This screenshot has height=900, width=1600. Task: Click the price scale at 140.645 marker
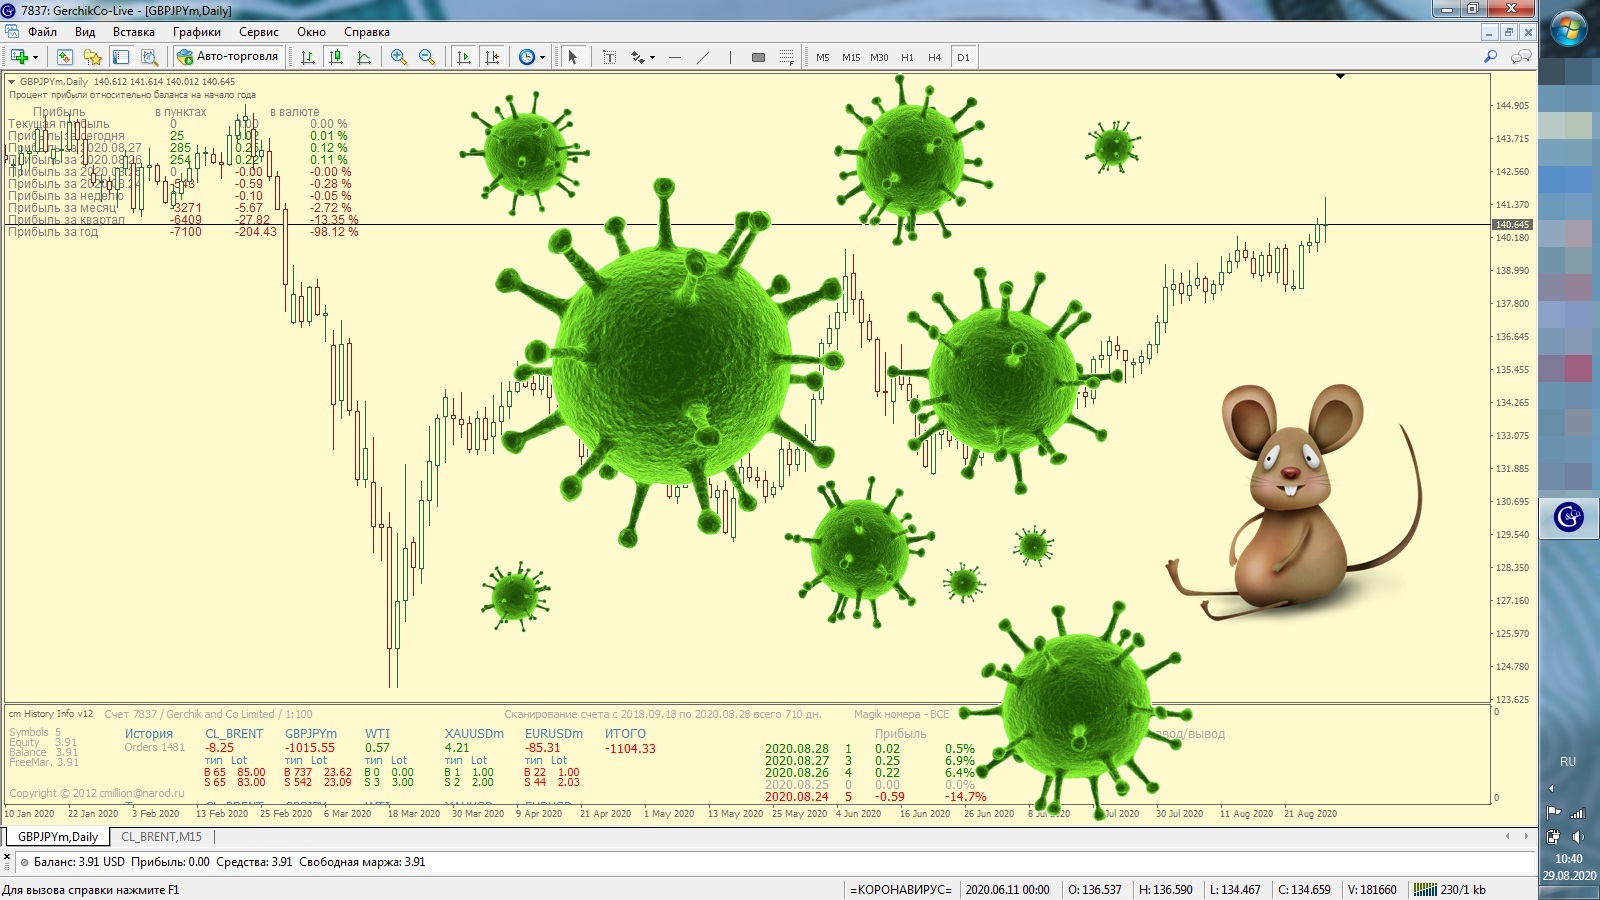tap(1511, 225)
